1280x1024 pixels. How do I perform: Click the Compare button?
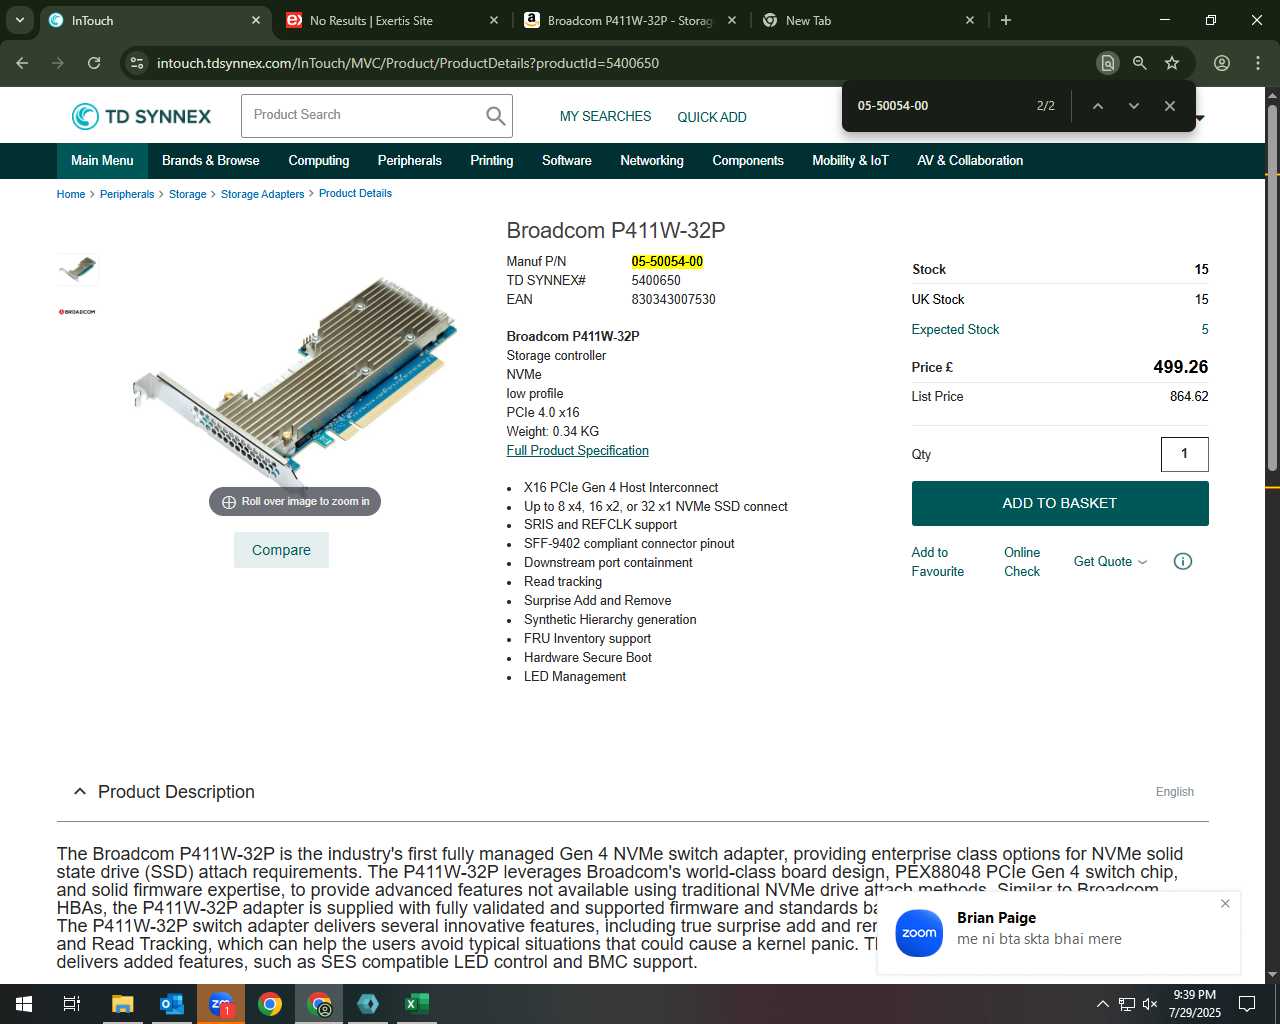tap(281, 550)
